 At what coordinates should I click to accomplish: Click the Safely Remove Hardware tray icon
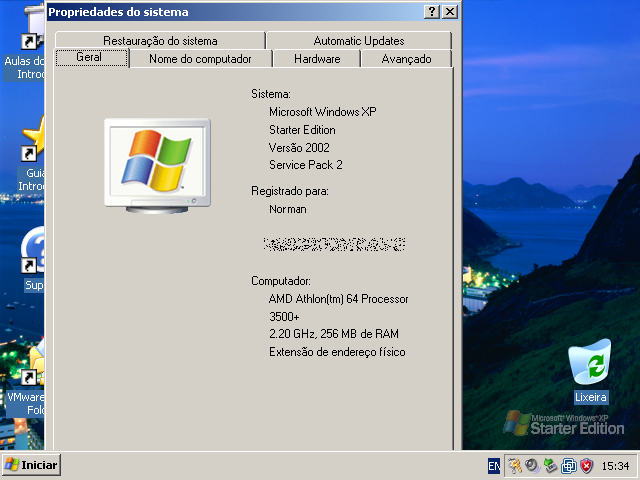click(x=550, y=465)
